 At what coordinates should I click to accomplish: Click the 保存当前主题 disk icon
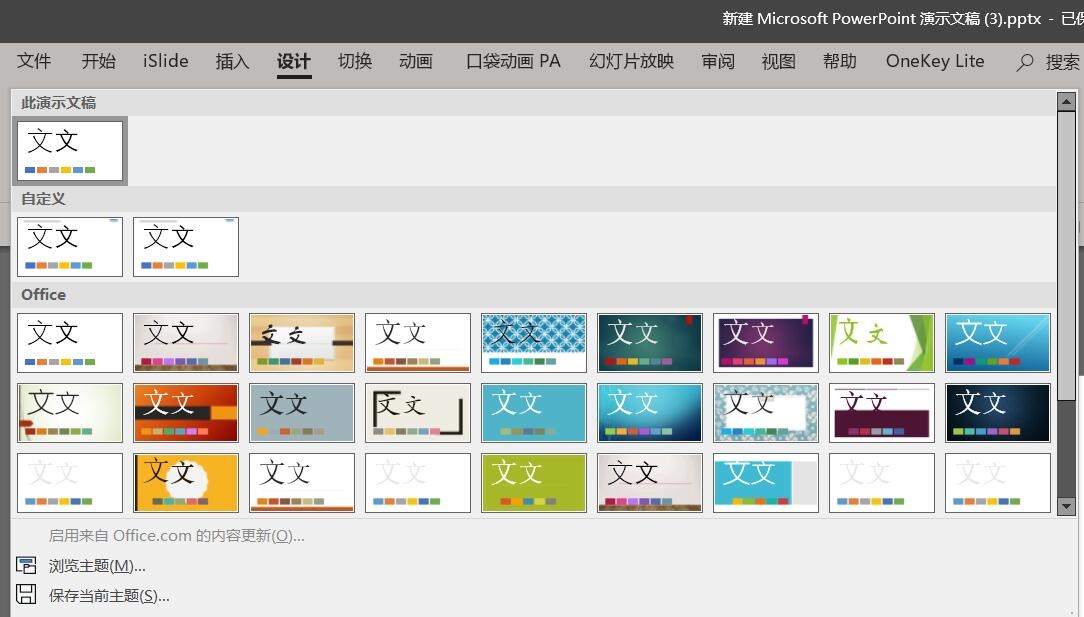pos(26,595)
